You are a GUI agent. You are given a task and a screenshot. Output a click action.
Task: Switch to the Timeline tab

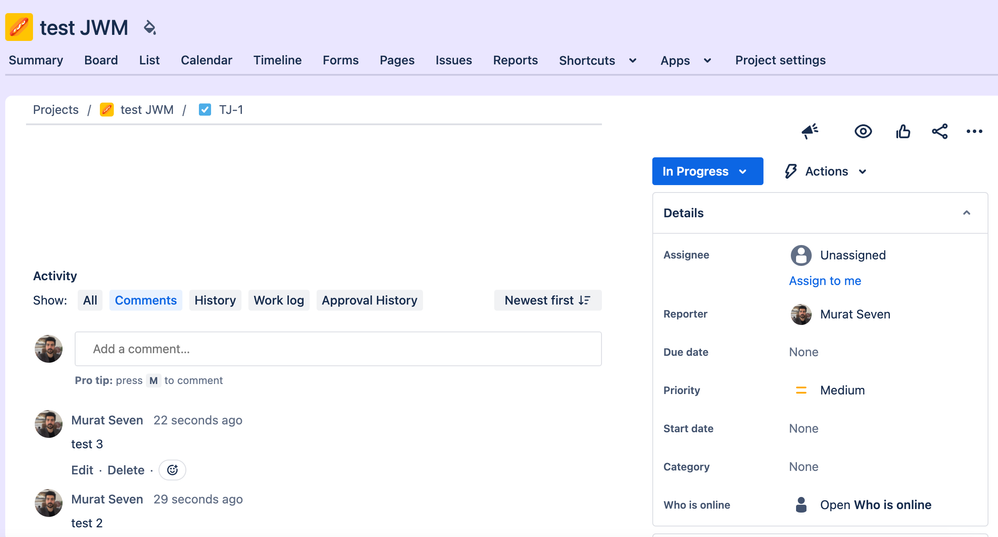(x=278, y=60)
